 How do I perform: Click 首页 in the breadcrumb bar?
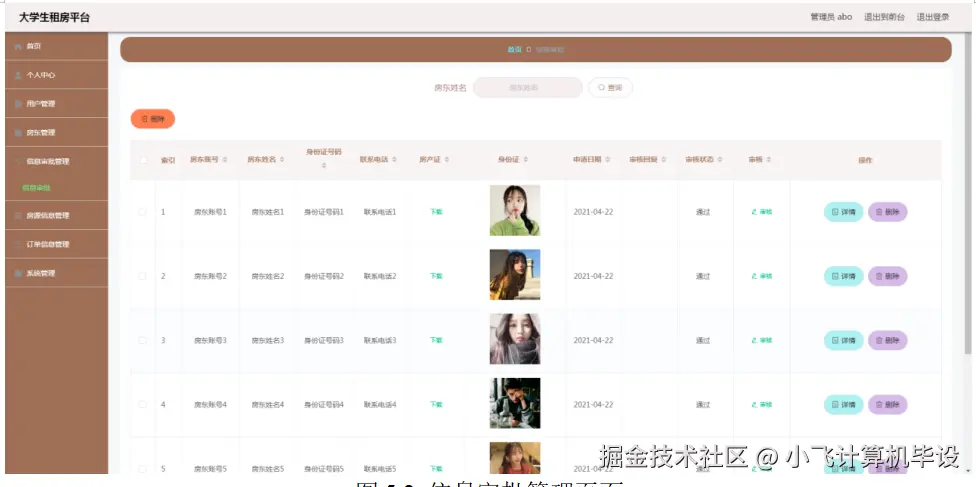[514, 50]
